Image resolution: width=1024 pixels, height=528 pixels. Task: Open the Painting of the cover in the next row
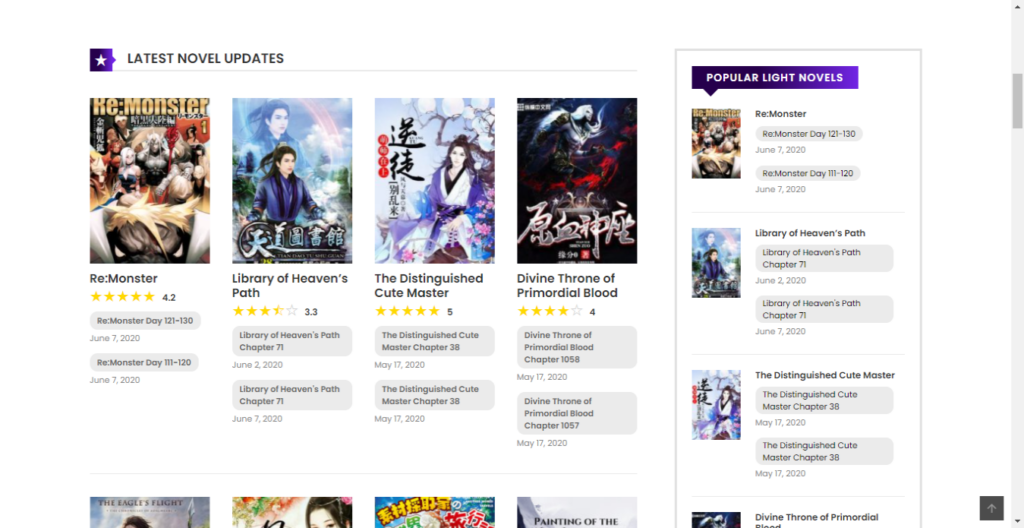tap(577, 512)
